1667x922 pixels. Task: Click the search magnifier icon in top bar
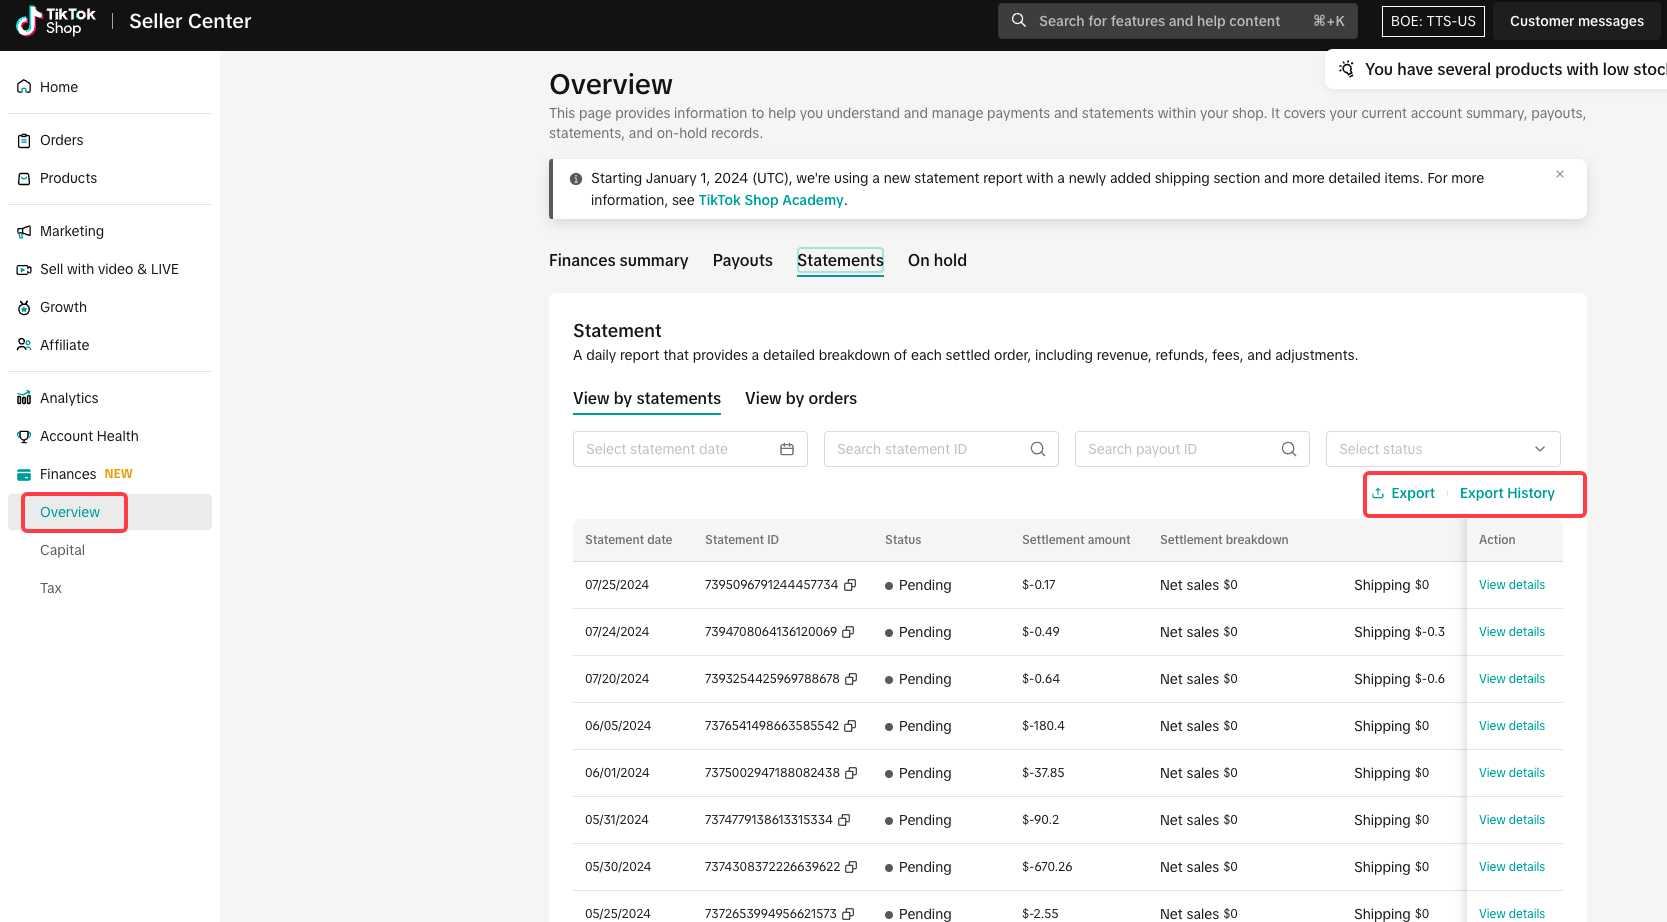click(x=1018, y=20)
